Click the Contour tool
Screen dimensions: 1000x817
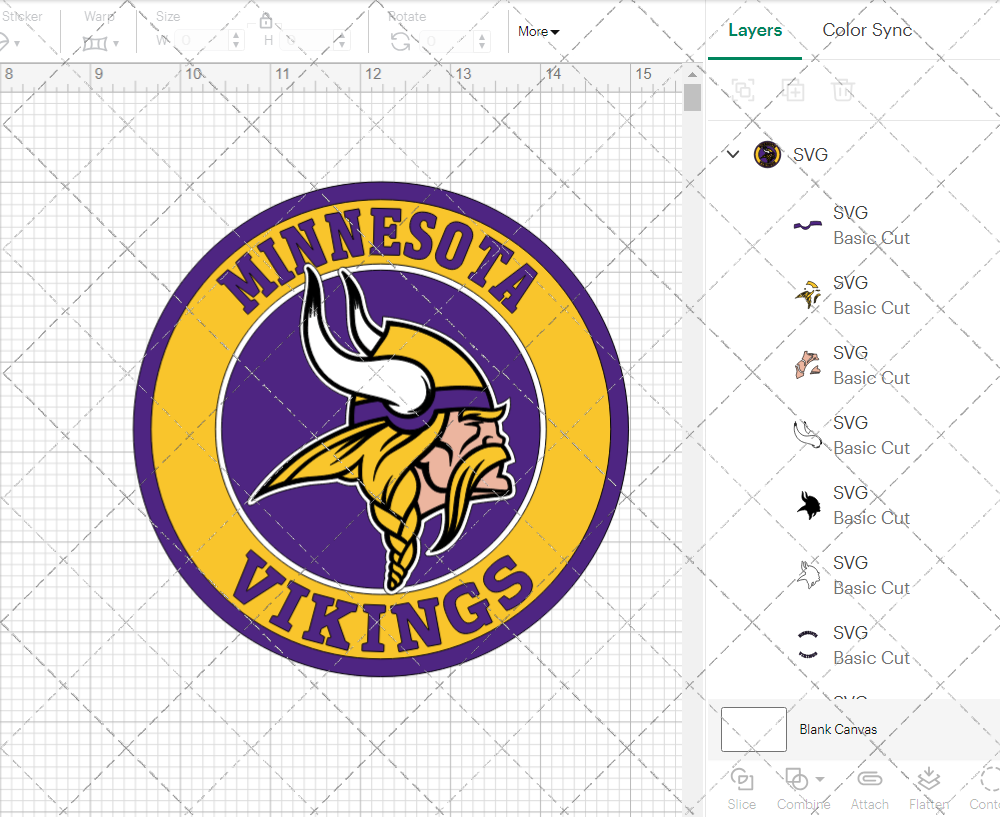pos(985,790)
